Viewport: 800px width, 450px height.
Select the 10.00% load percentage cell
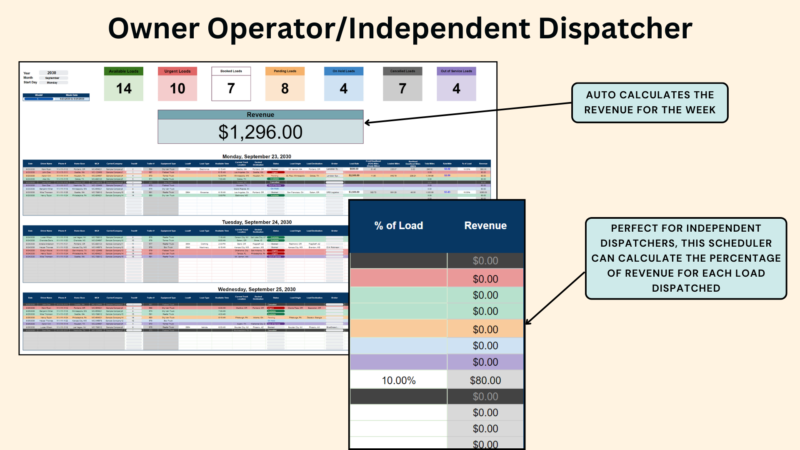(398, 380)
